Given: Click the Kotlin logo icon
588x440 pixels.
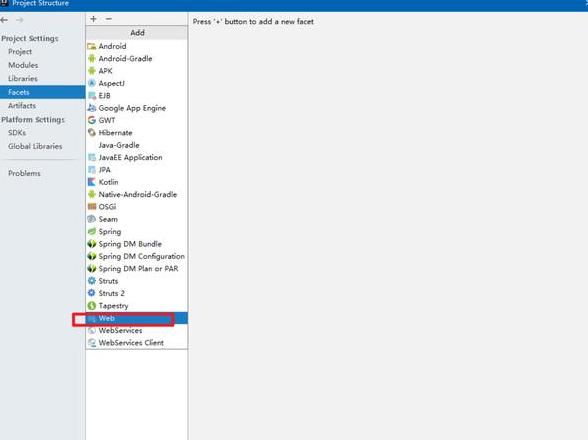Looking at the screenshot, I should pyautogui.click(x=92, y=182).
